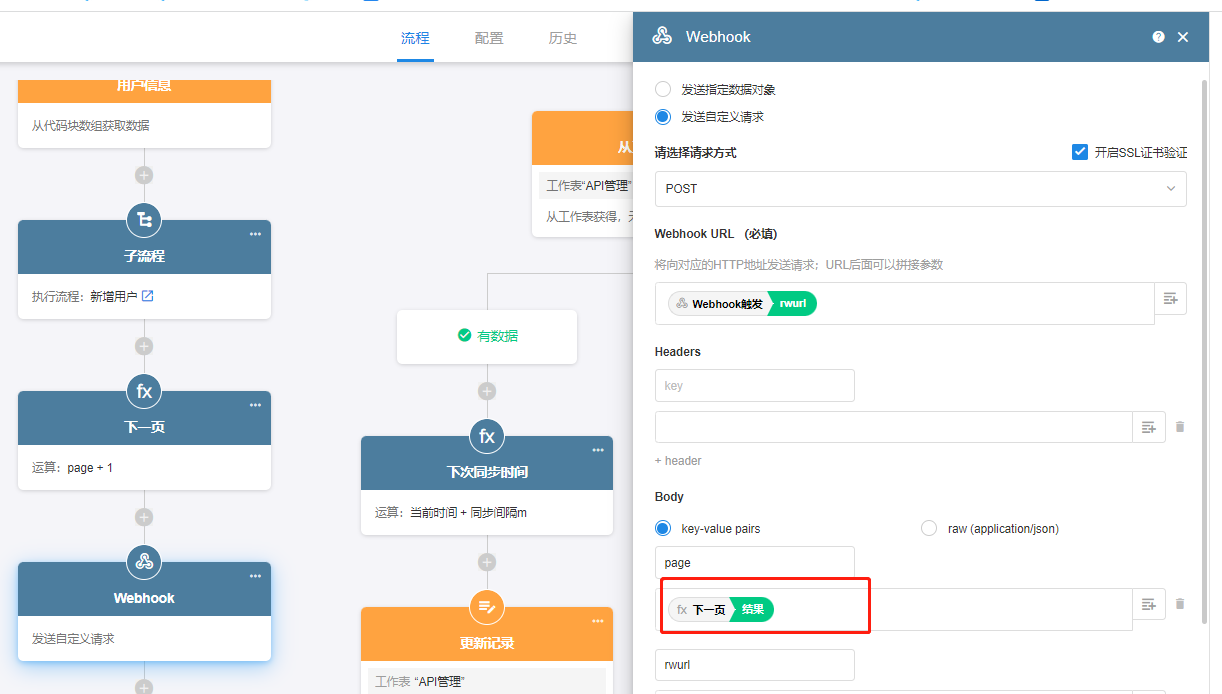Open more options on 下一页 node
Viewport: 1222px width, 694px height.
click(255, 405)
